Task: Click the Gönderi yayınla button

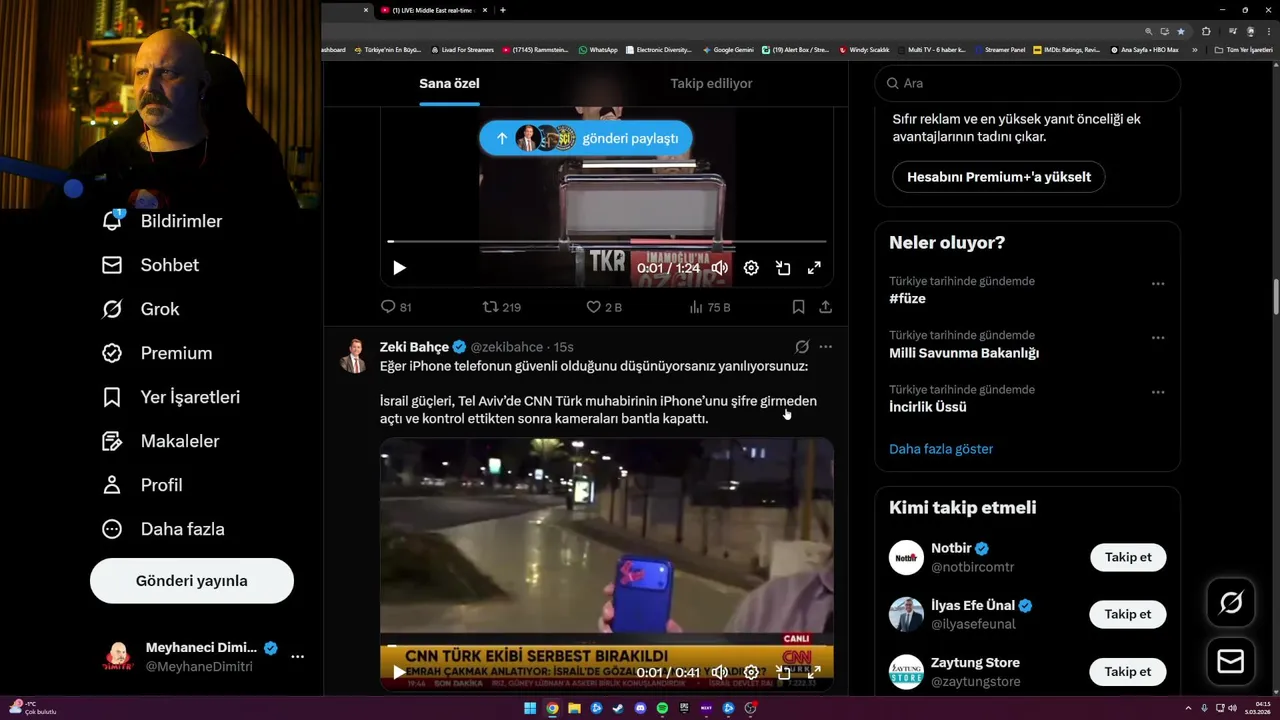Action: click(192, 581)
